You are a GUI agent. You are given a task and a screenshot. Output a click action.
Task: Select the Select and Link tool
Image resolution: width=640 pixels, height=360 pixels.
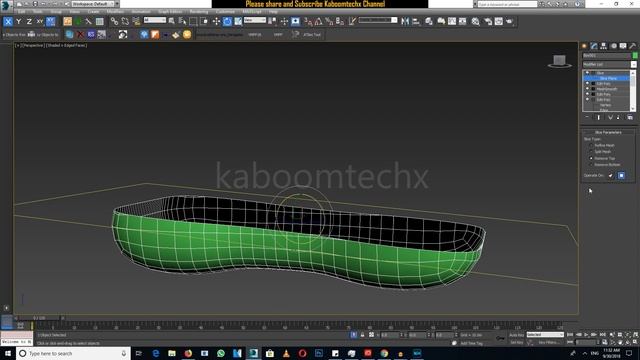(x=114, y=21)
